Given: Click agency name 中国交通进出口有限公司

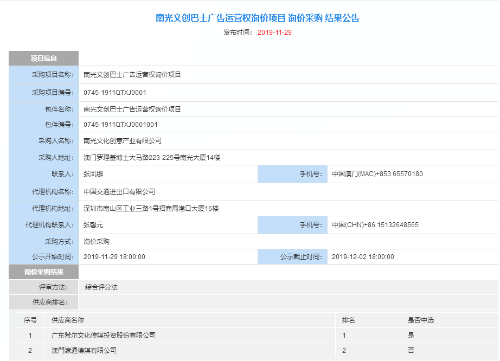Looking at the screenshot, I should (119, 192).
